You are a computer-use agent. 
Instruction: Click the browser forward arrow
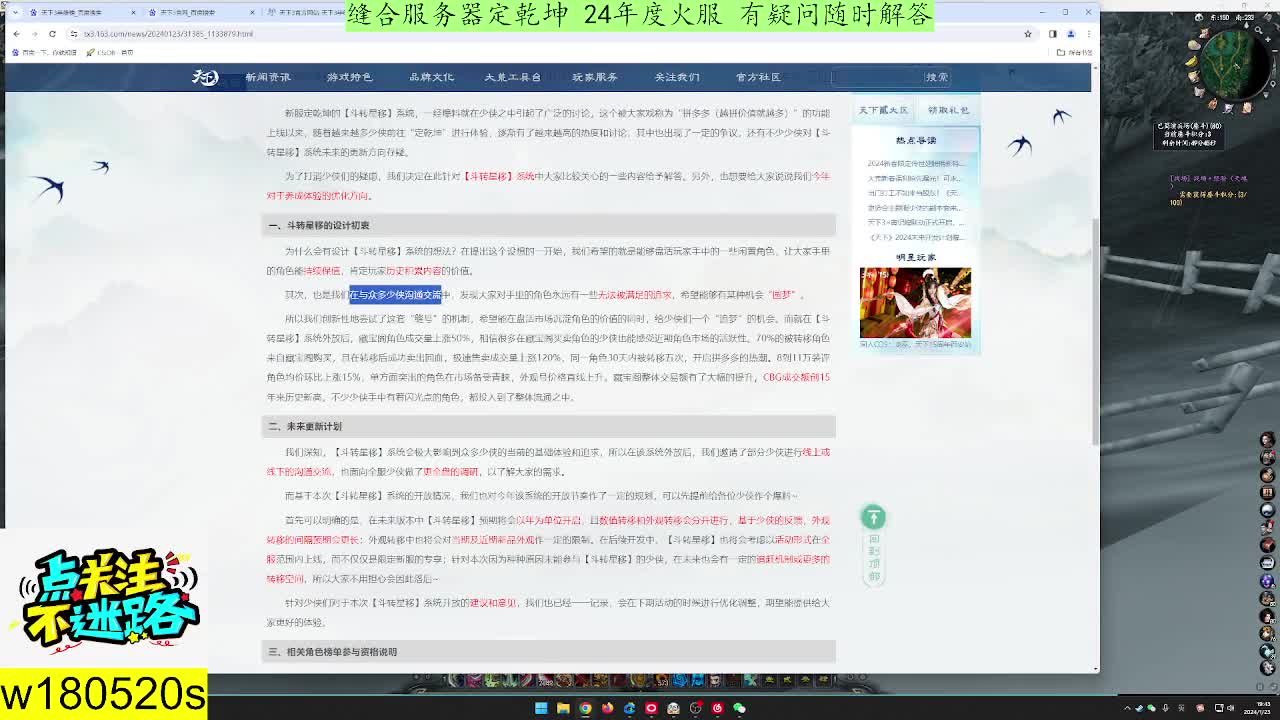(34, 33)
